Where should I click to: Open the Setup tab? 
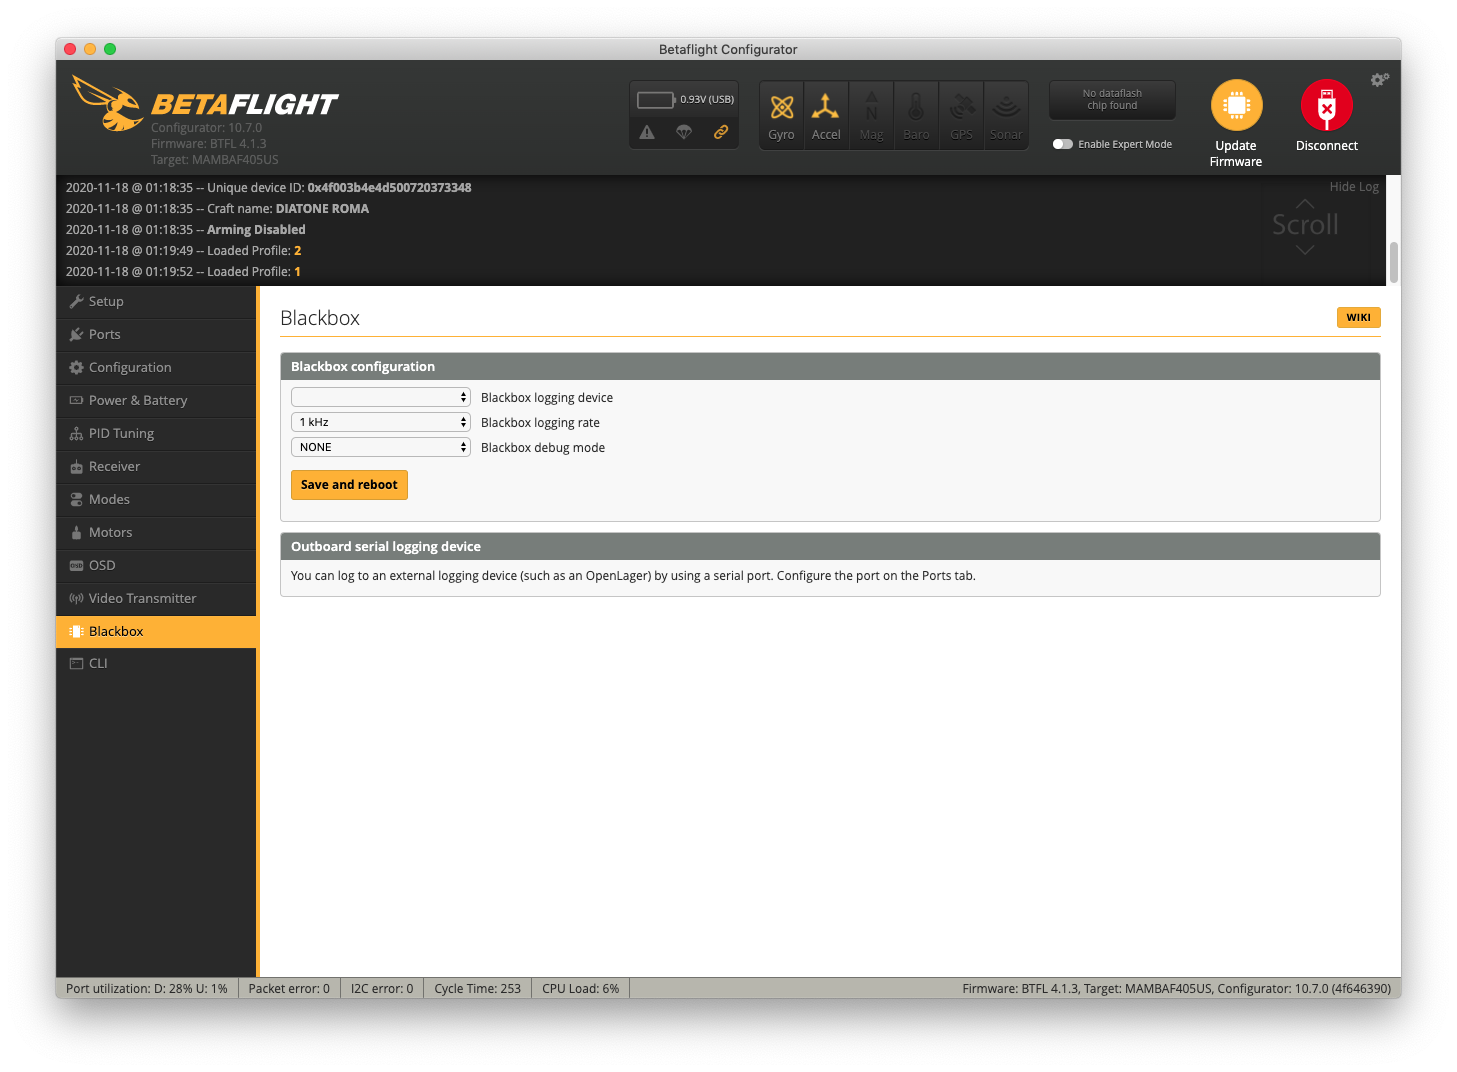coord(156,301)
